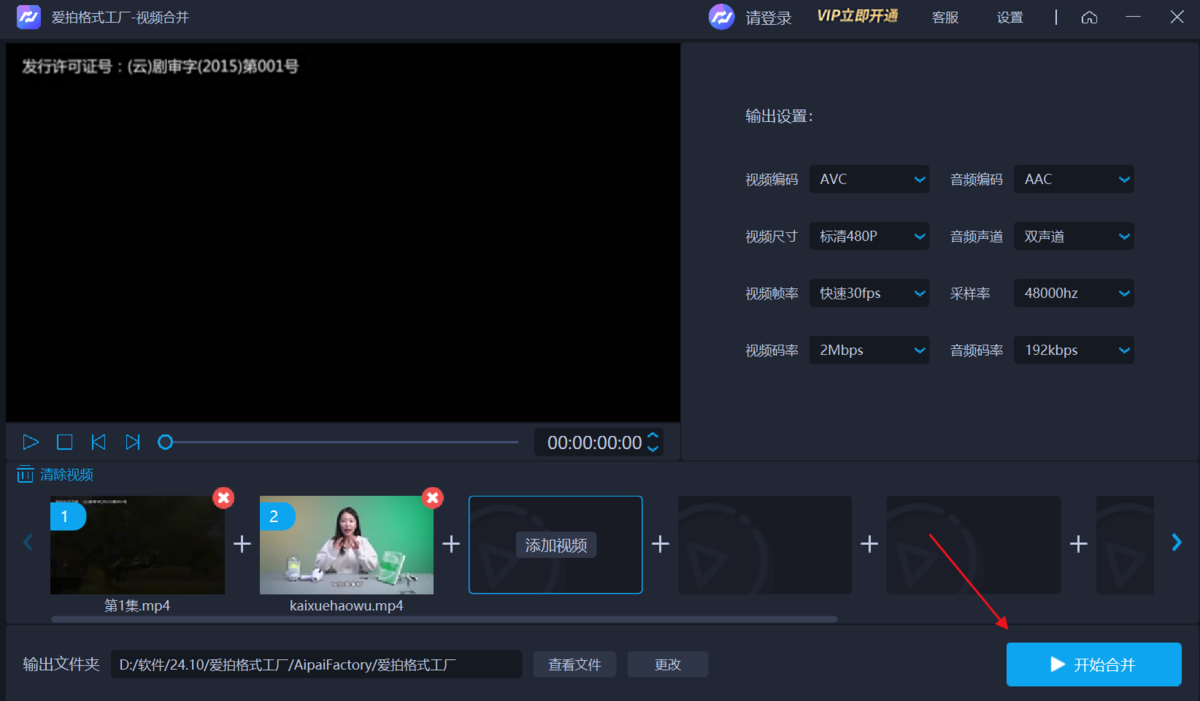Open the 设置 settings menu
Viewport: 1200px width, 701px height.
(x=1009, y=16)
